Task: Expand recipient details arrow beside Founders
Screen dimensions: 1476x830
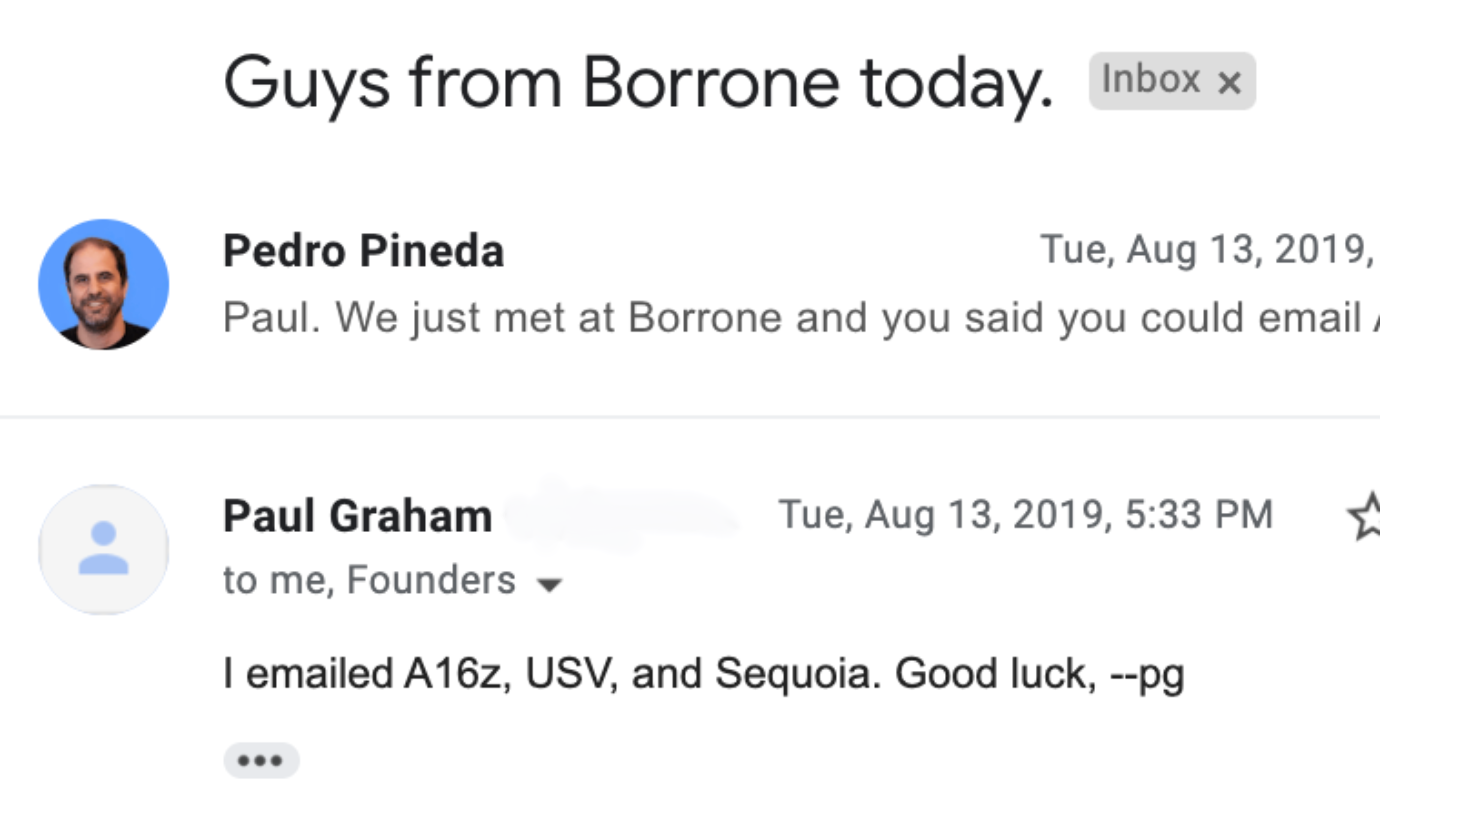Action: pos(549,584)
